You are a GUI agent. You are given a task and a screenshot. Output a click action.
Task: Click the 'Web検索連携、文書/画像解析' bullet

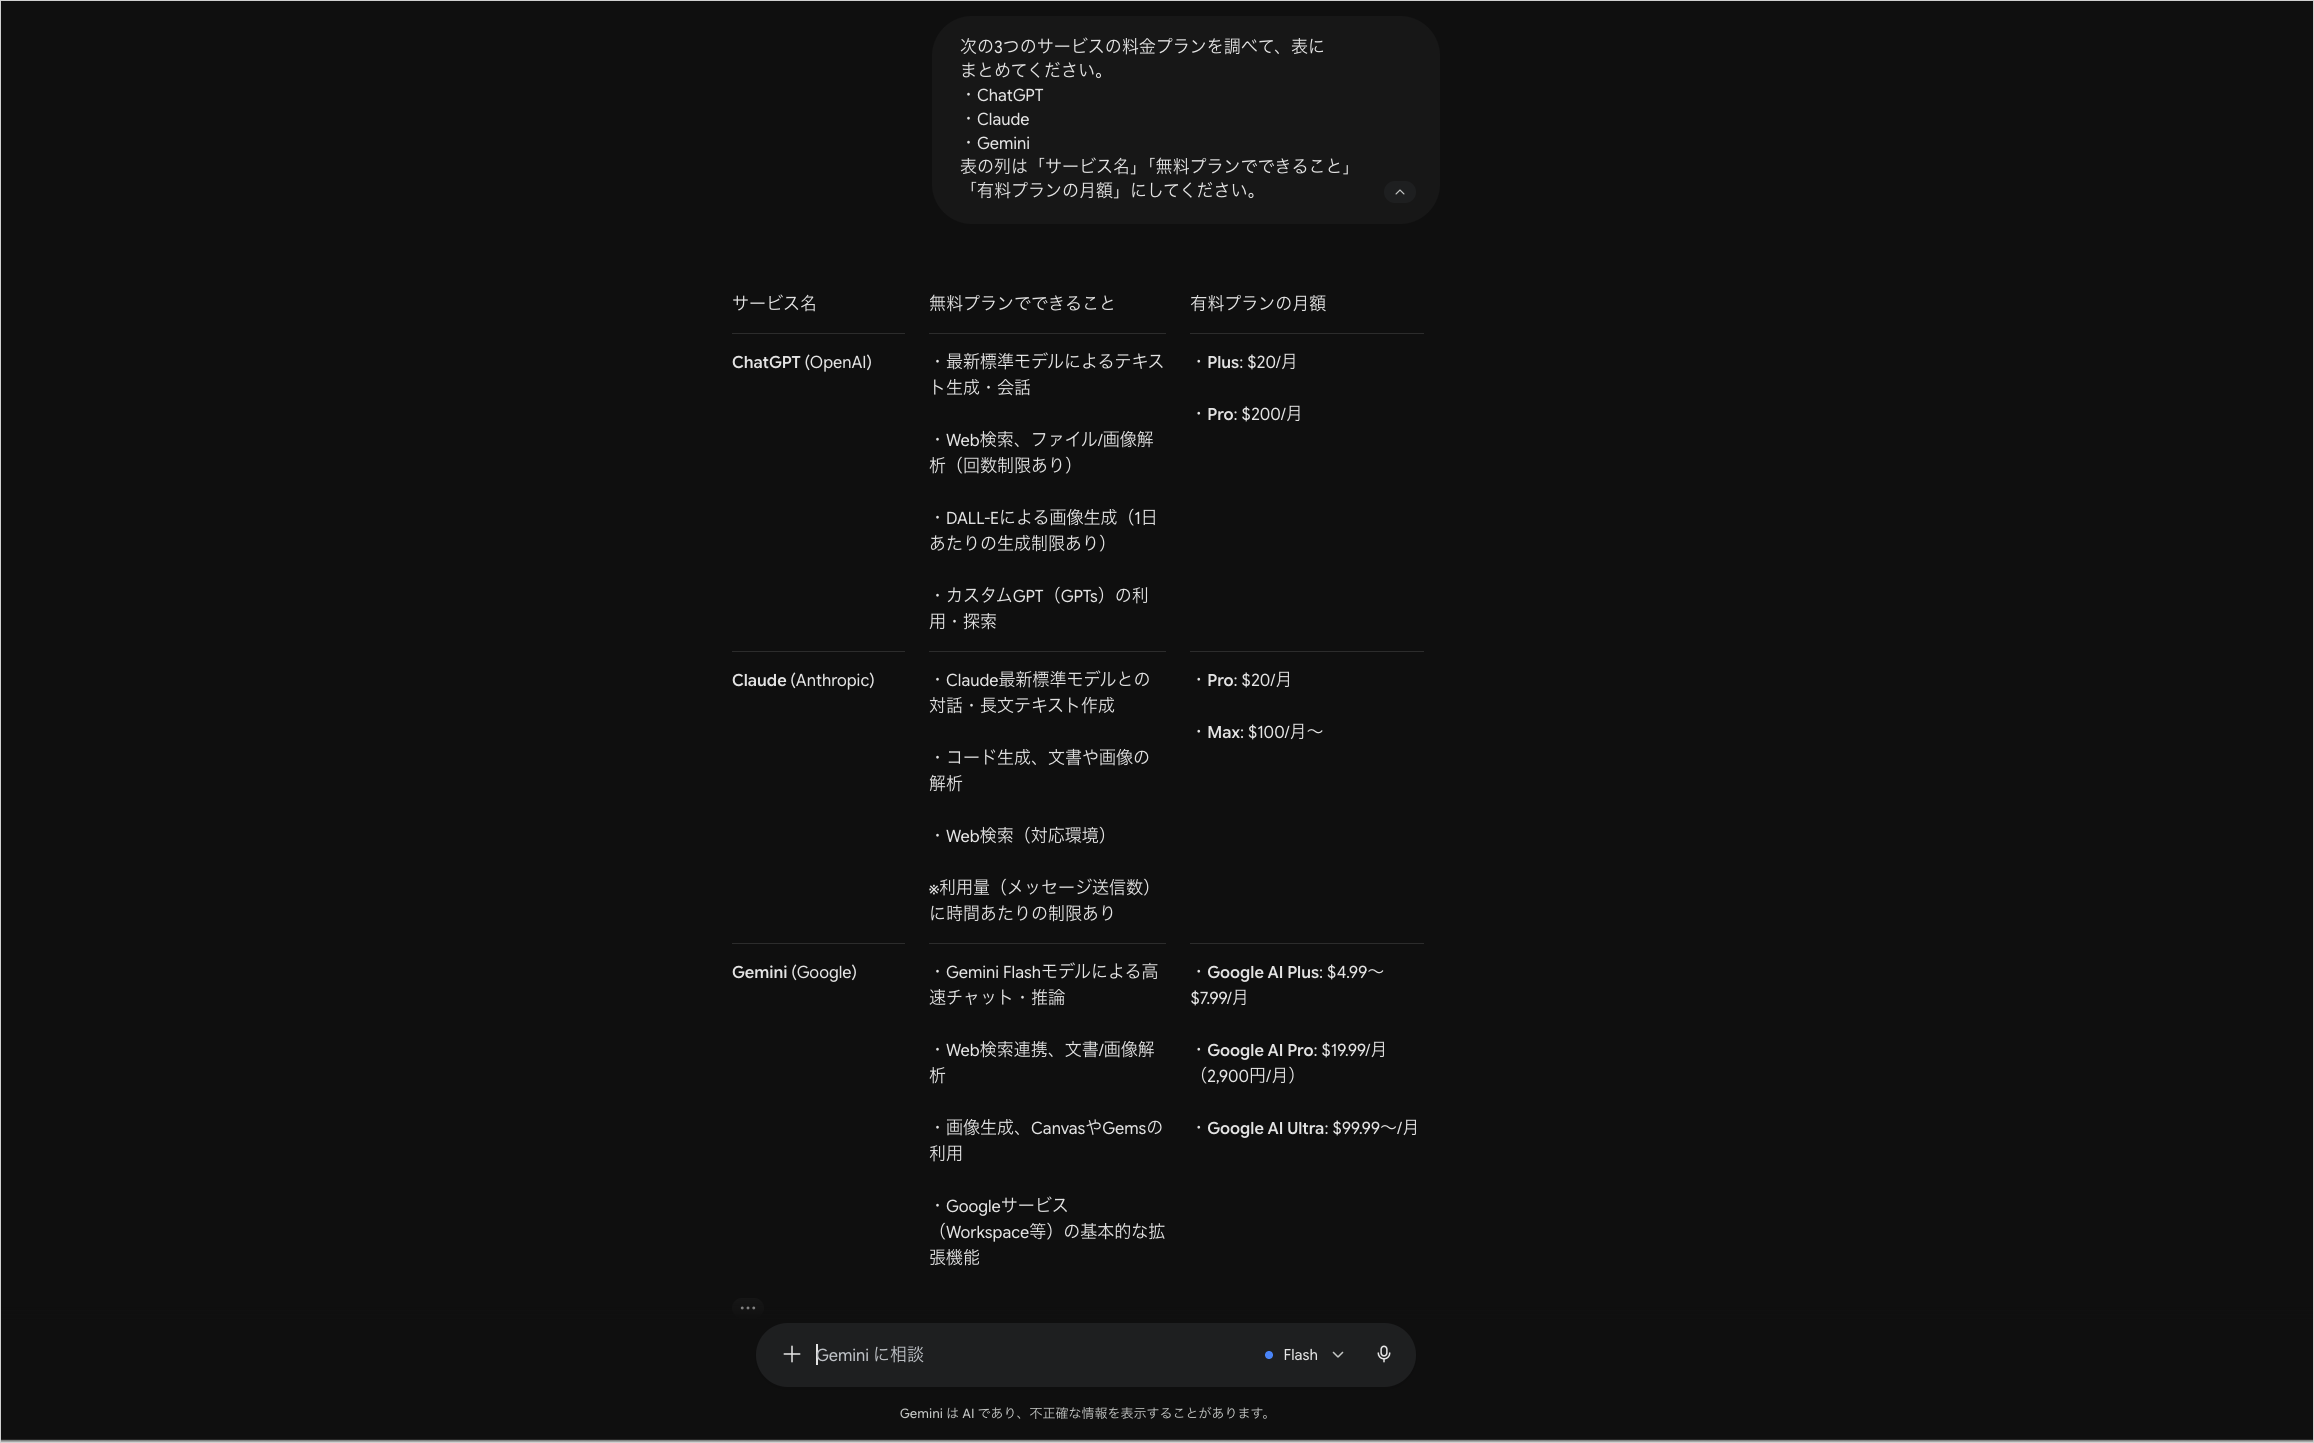pyautogui.click(x=1041, y=1062)
